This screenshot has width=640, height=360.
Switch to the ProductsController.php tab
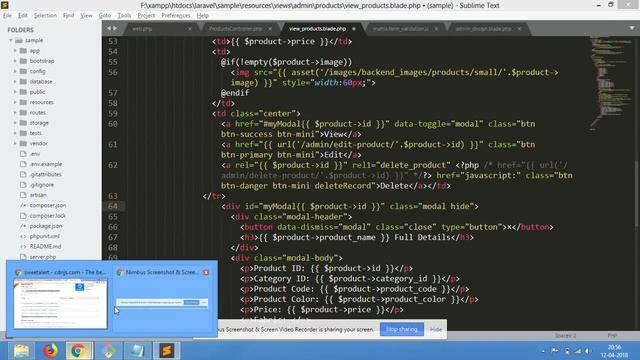(x=236, y=29)
